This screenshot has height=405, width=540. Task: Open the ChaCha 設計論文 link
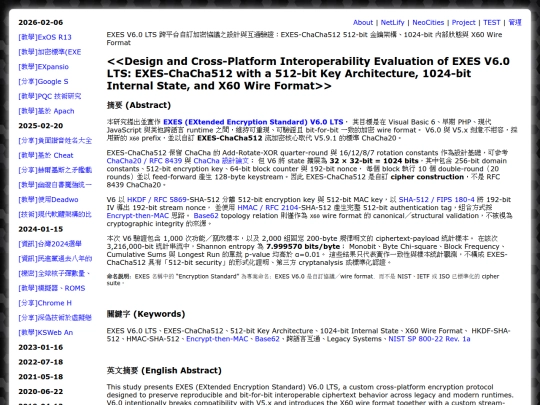(221, 161)
